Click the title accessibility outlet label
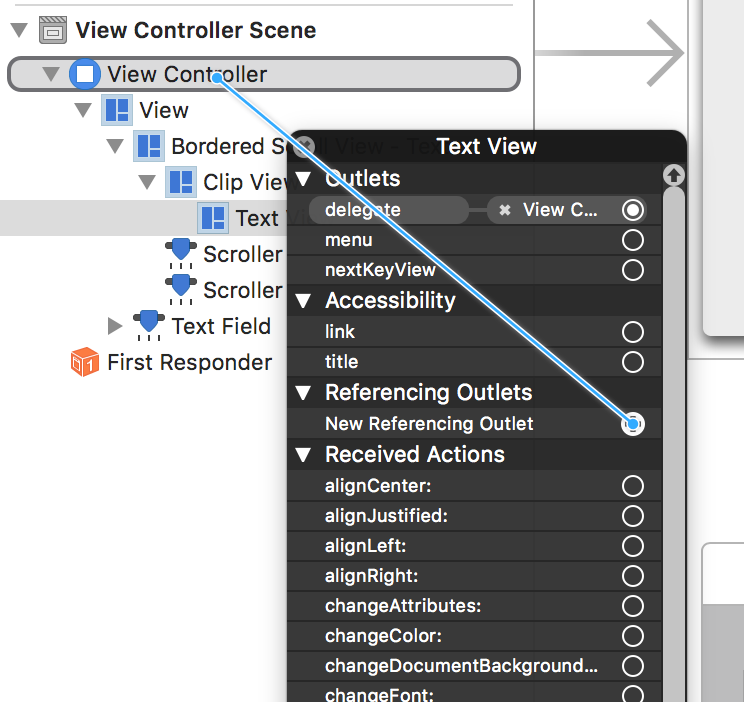 click(342, 362)
